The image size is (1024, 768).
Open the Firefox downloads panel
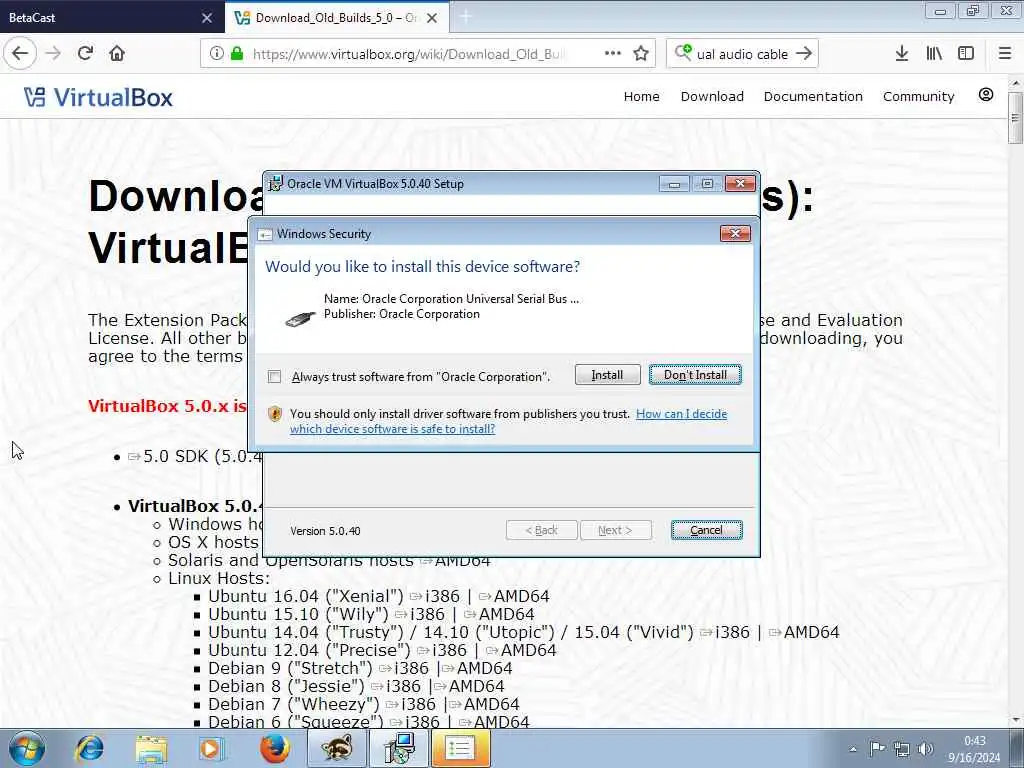(902, 54)
